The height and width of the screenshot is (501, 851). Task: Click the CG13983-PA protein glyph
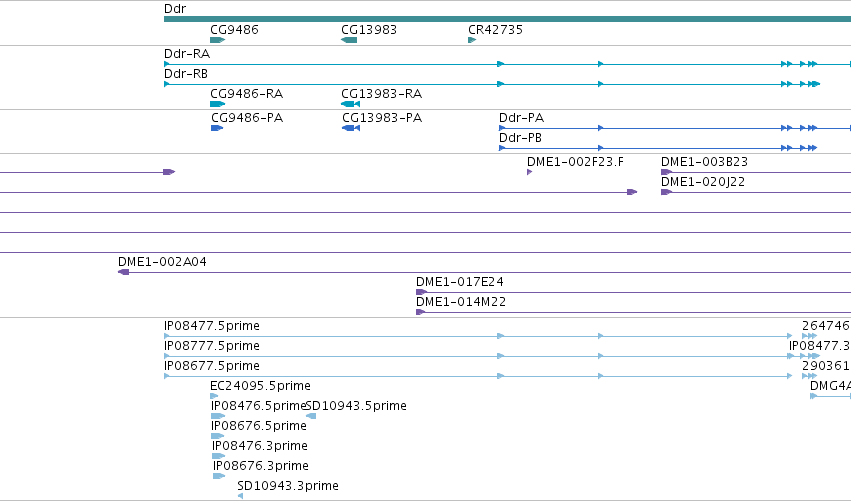pyautogui.click(x=351, y=128)
